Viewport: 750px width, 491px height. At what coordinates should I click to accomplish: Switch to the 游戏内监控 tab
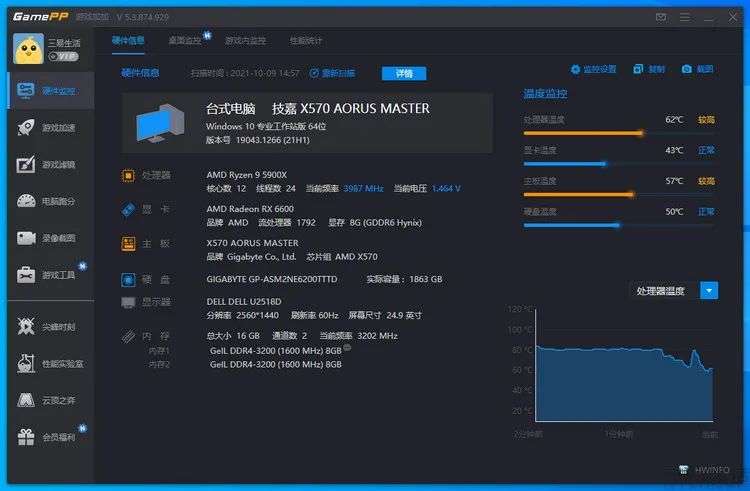tap(245, 41)
